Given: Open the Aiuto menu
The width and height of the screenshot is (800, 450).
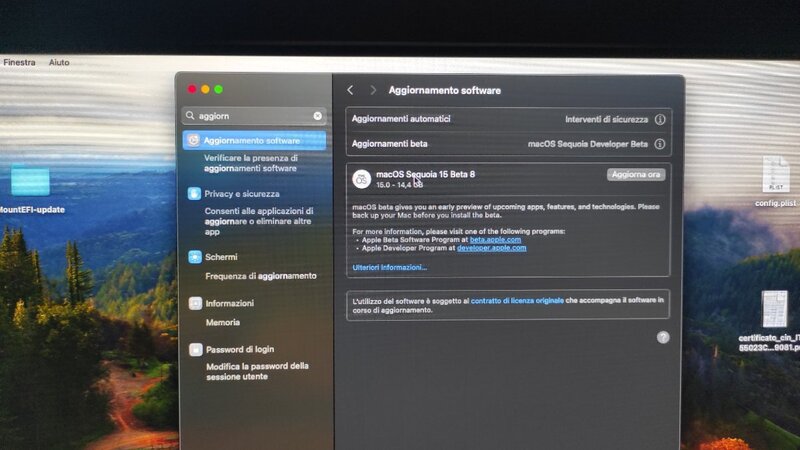Looking at the screenshot, I should click(x=59, y=62).
